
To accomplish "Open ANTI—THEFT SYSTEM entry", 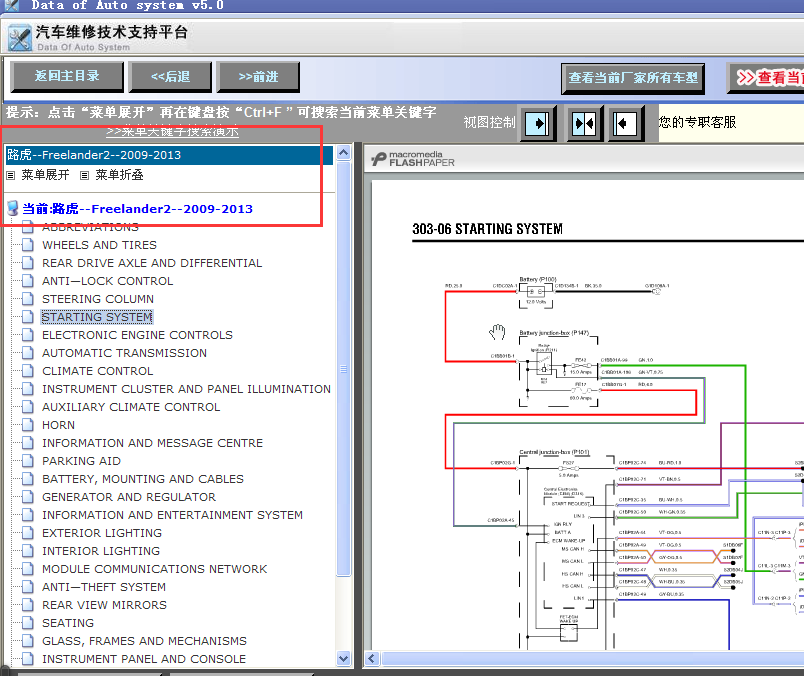I will (x=104, y=587).
